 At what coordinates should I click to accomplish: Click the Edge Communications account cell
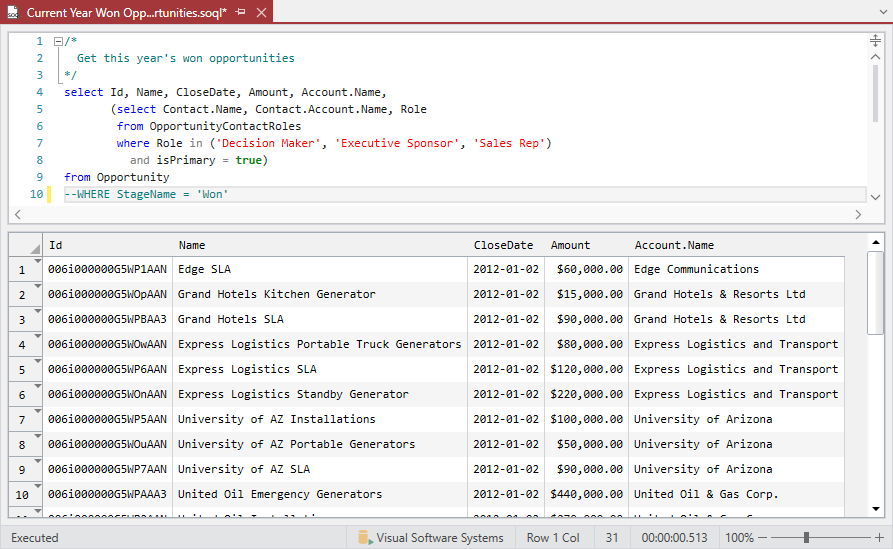pos(736,269)
